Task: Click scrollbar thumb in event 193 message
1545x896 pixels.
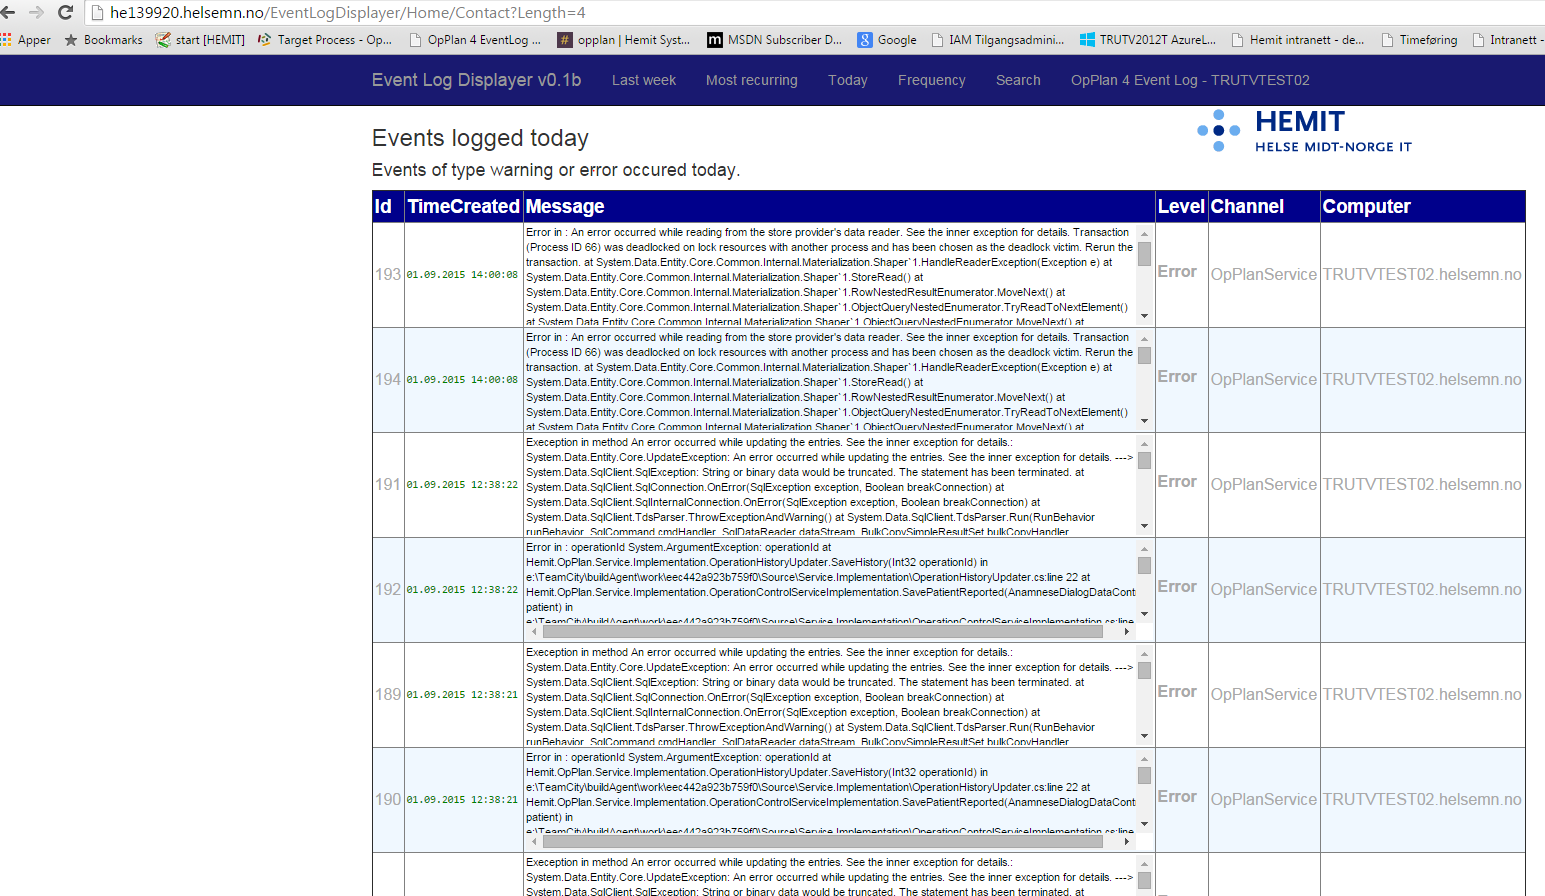Action: point(1144,253)
